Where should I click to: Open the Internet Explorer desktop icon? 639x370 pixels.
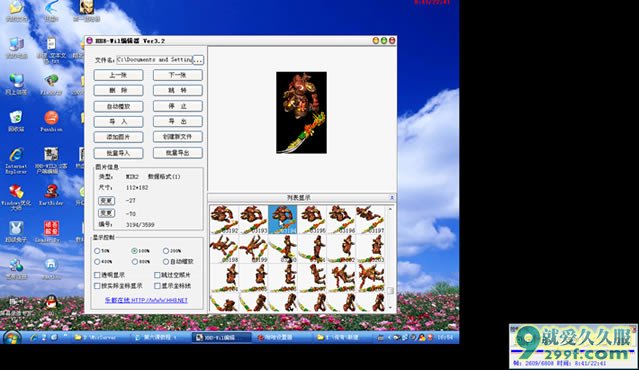click(x=16, y=155)
